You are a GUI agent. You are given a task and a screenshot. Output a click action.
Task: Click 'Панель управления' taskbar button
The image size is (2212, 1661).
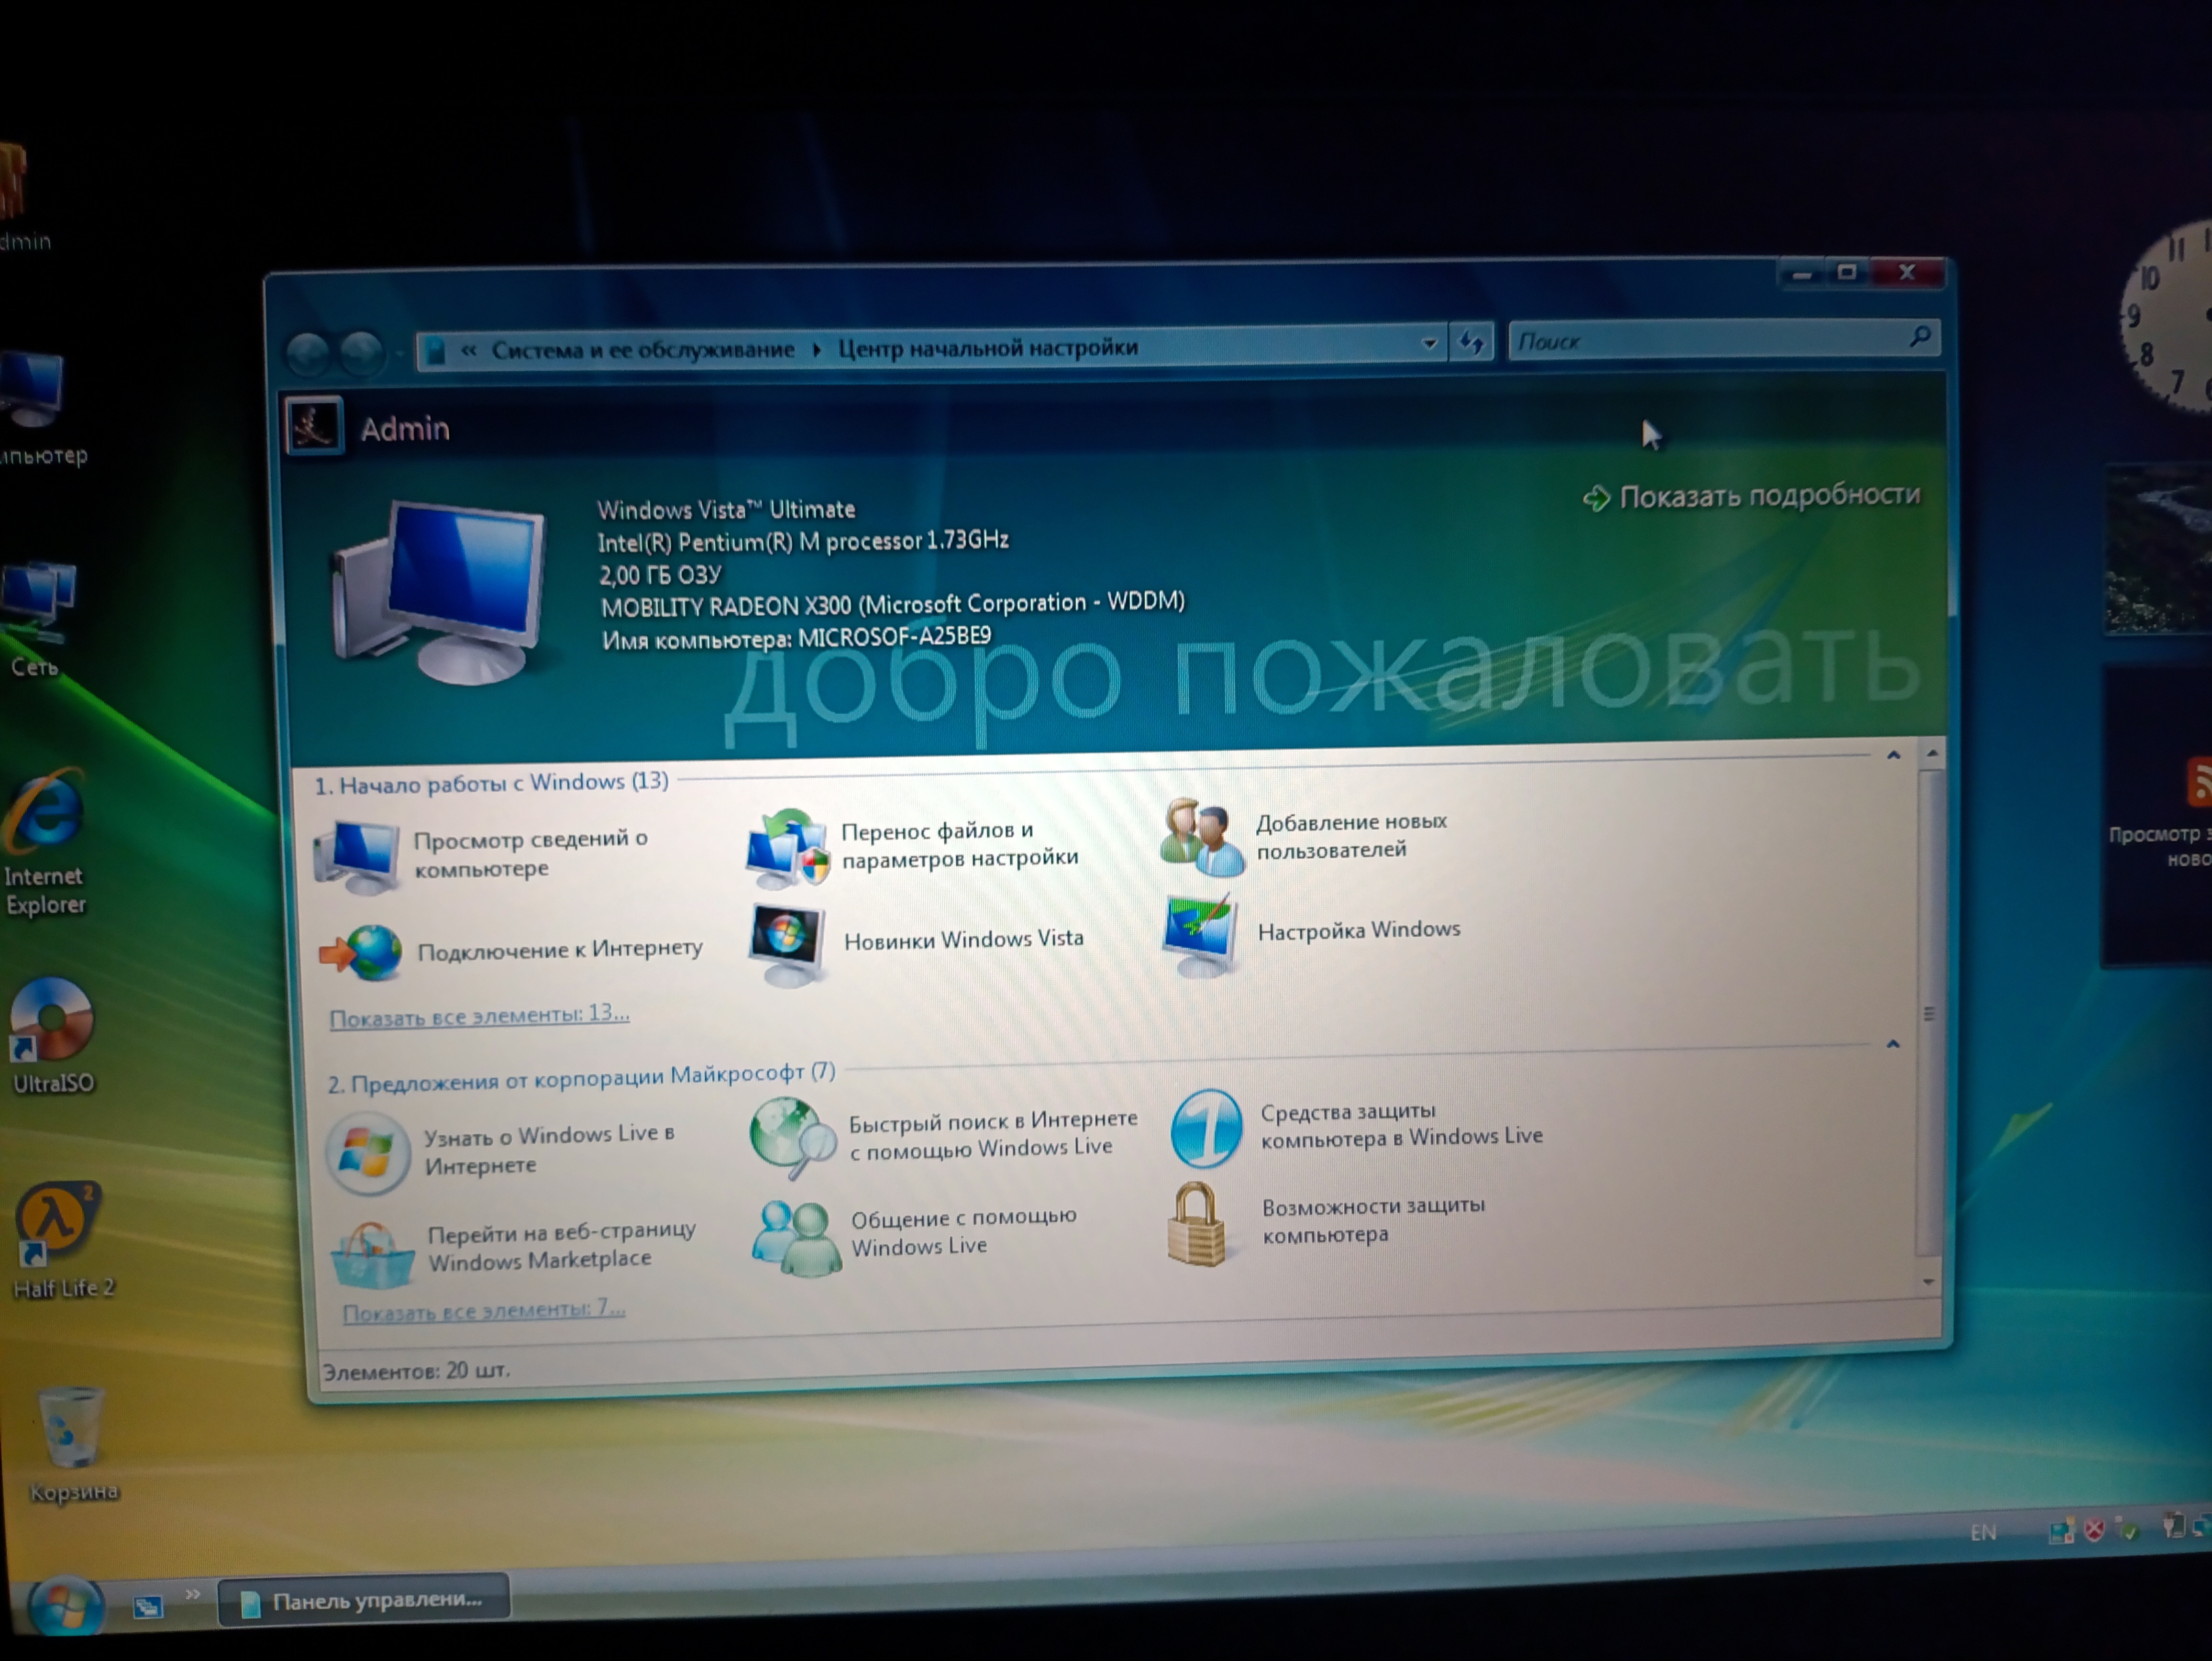[x=365, y=1600]
